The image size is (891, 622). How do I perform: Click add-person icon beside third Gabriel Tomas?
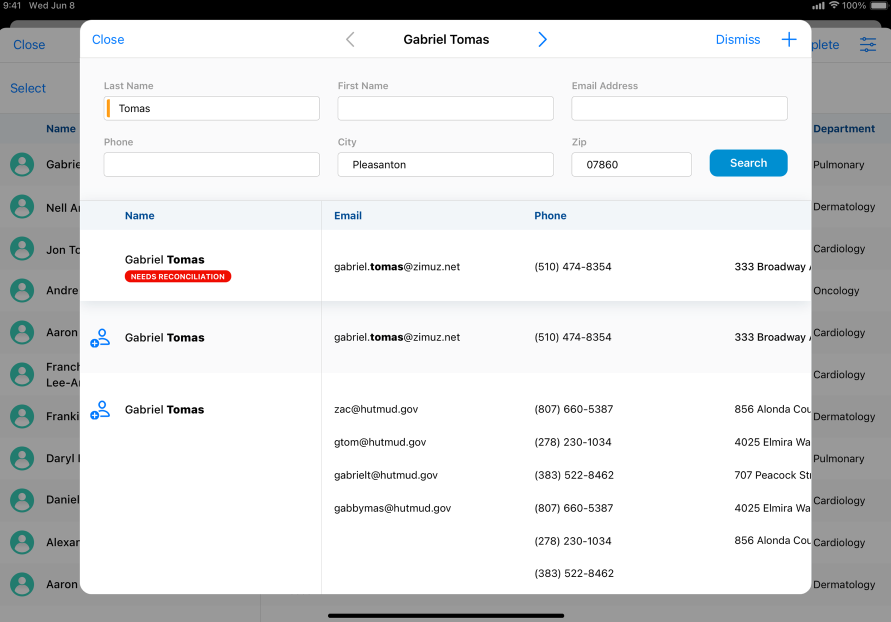(x=100, y=409)
